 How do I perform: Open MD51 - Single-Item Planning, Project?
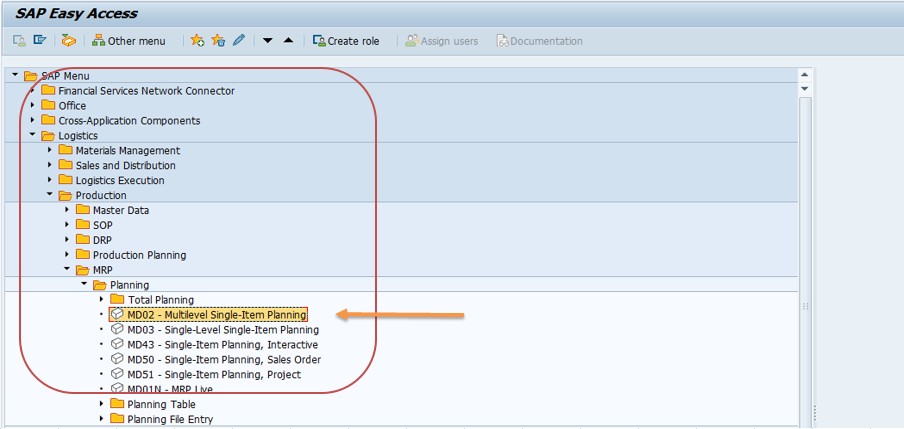(x=214, y=375)
